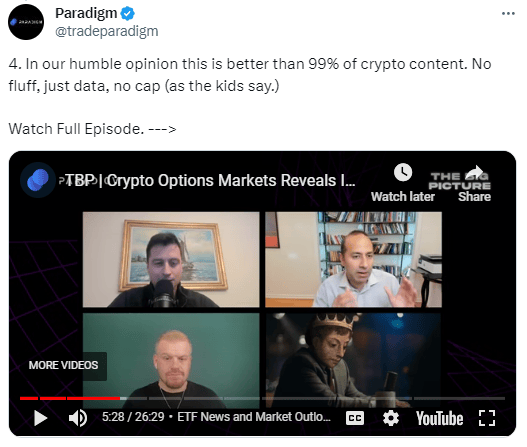This screenshot has width=527, height=447.
Task: Toggle closed captions CC button
Action: [355, 418]
